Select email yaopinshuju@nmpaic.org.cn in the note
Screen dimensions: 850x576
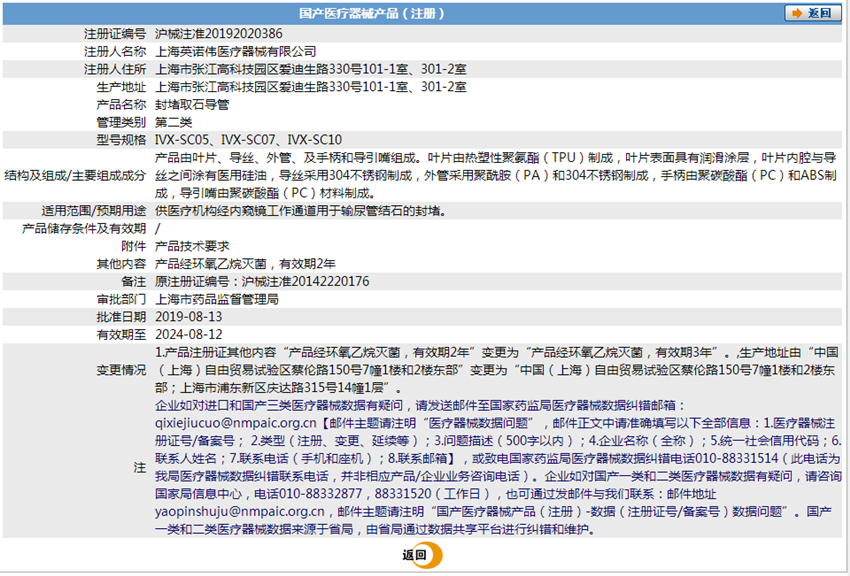tap(240, 512)
